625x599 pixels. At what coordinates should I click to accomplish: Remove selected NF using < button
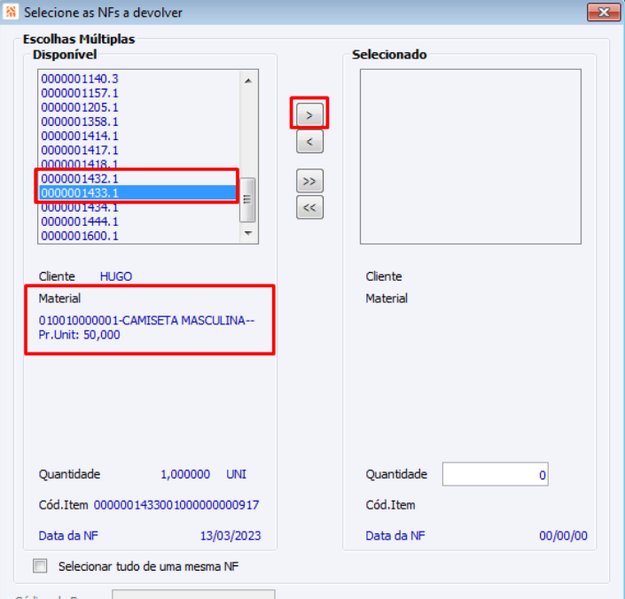(309, 141)
